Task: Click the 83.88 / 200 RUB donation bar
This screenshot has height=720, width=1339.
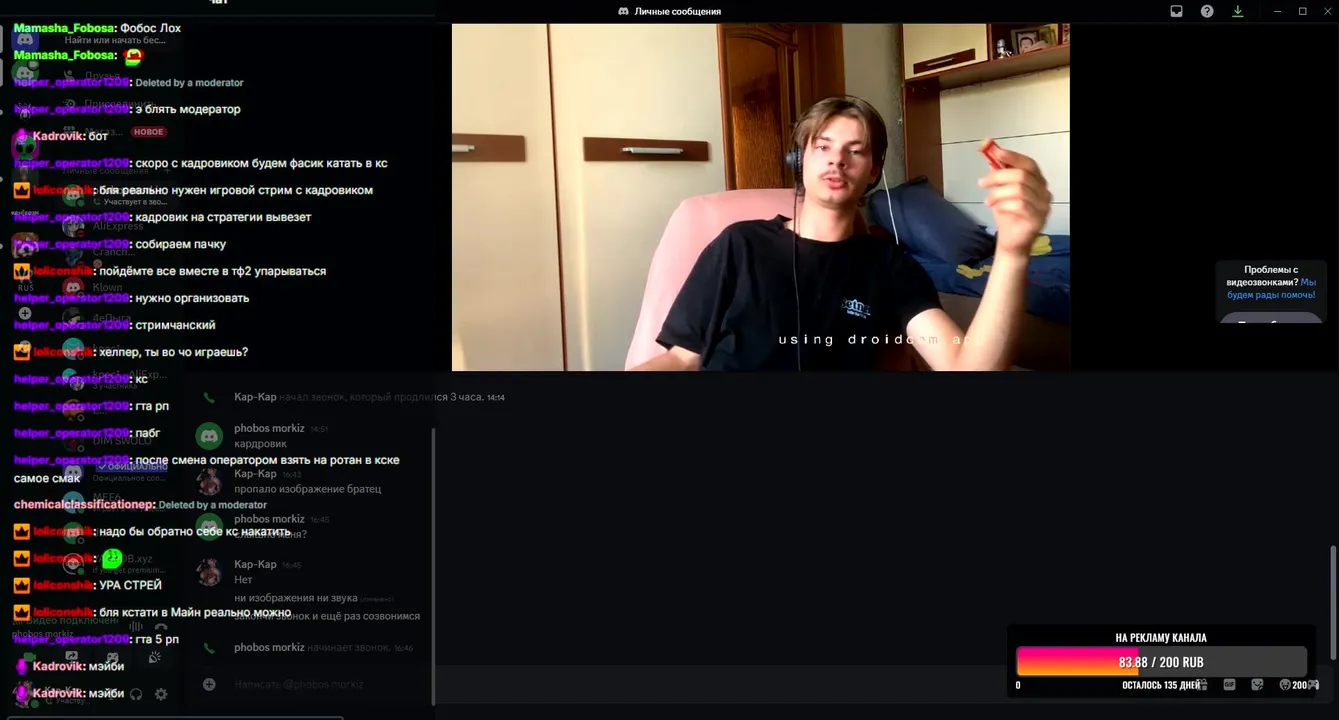Action: point(1161,662)
